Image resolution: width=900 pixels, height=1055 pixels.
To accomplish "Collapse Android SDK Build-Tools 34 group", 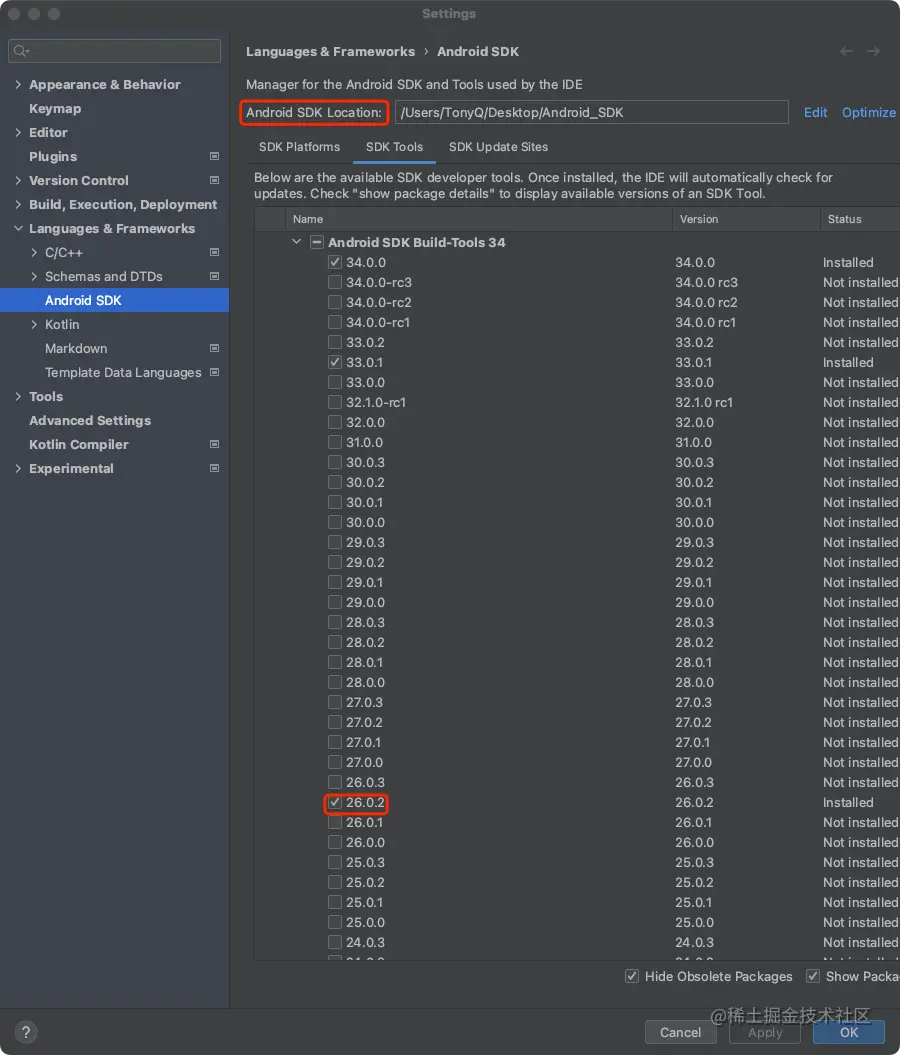I will coord(296,242).
